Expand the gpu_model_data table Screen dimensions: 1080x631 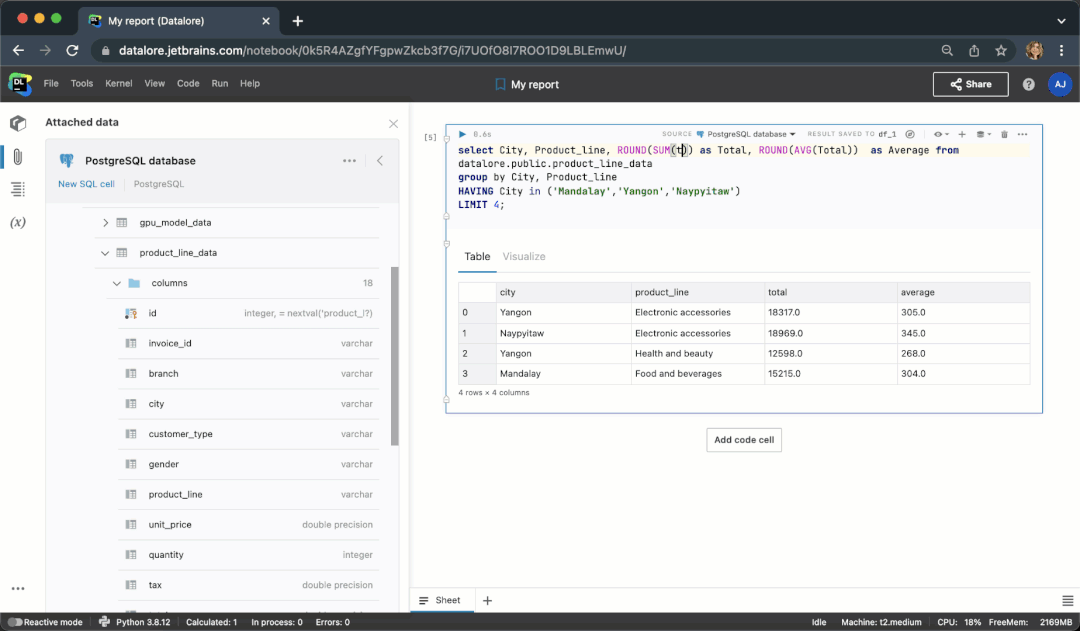click(x=106, y=223)
